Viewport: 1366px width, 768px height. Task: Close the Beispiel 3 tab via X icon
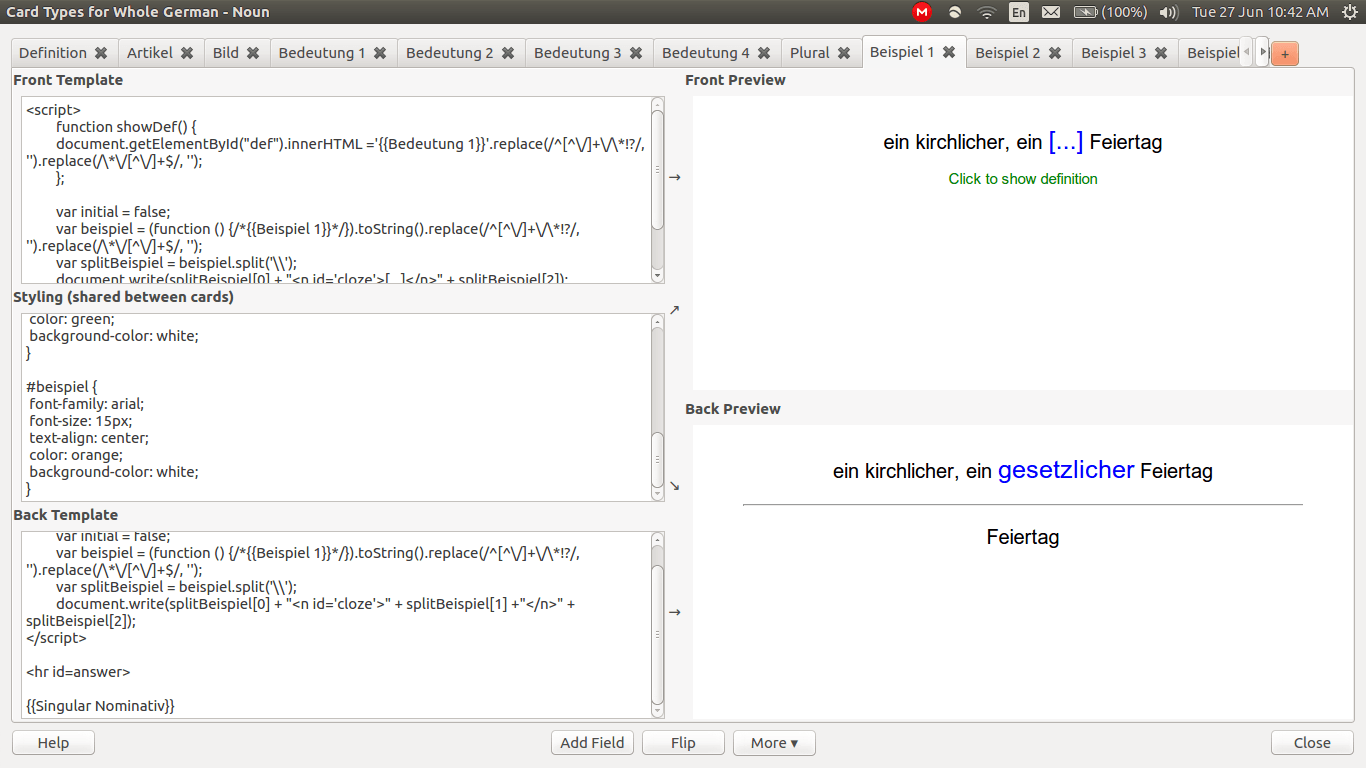(x=1161, y=53)
